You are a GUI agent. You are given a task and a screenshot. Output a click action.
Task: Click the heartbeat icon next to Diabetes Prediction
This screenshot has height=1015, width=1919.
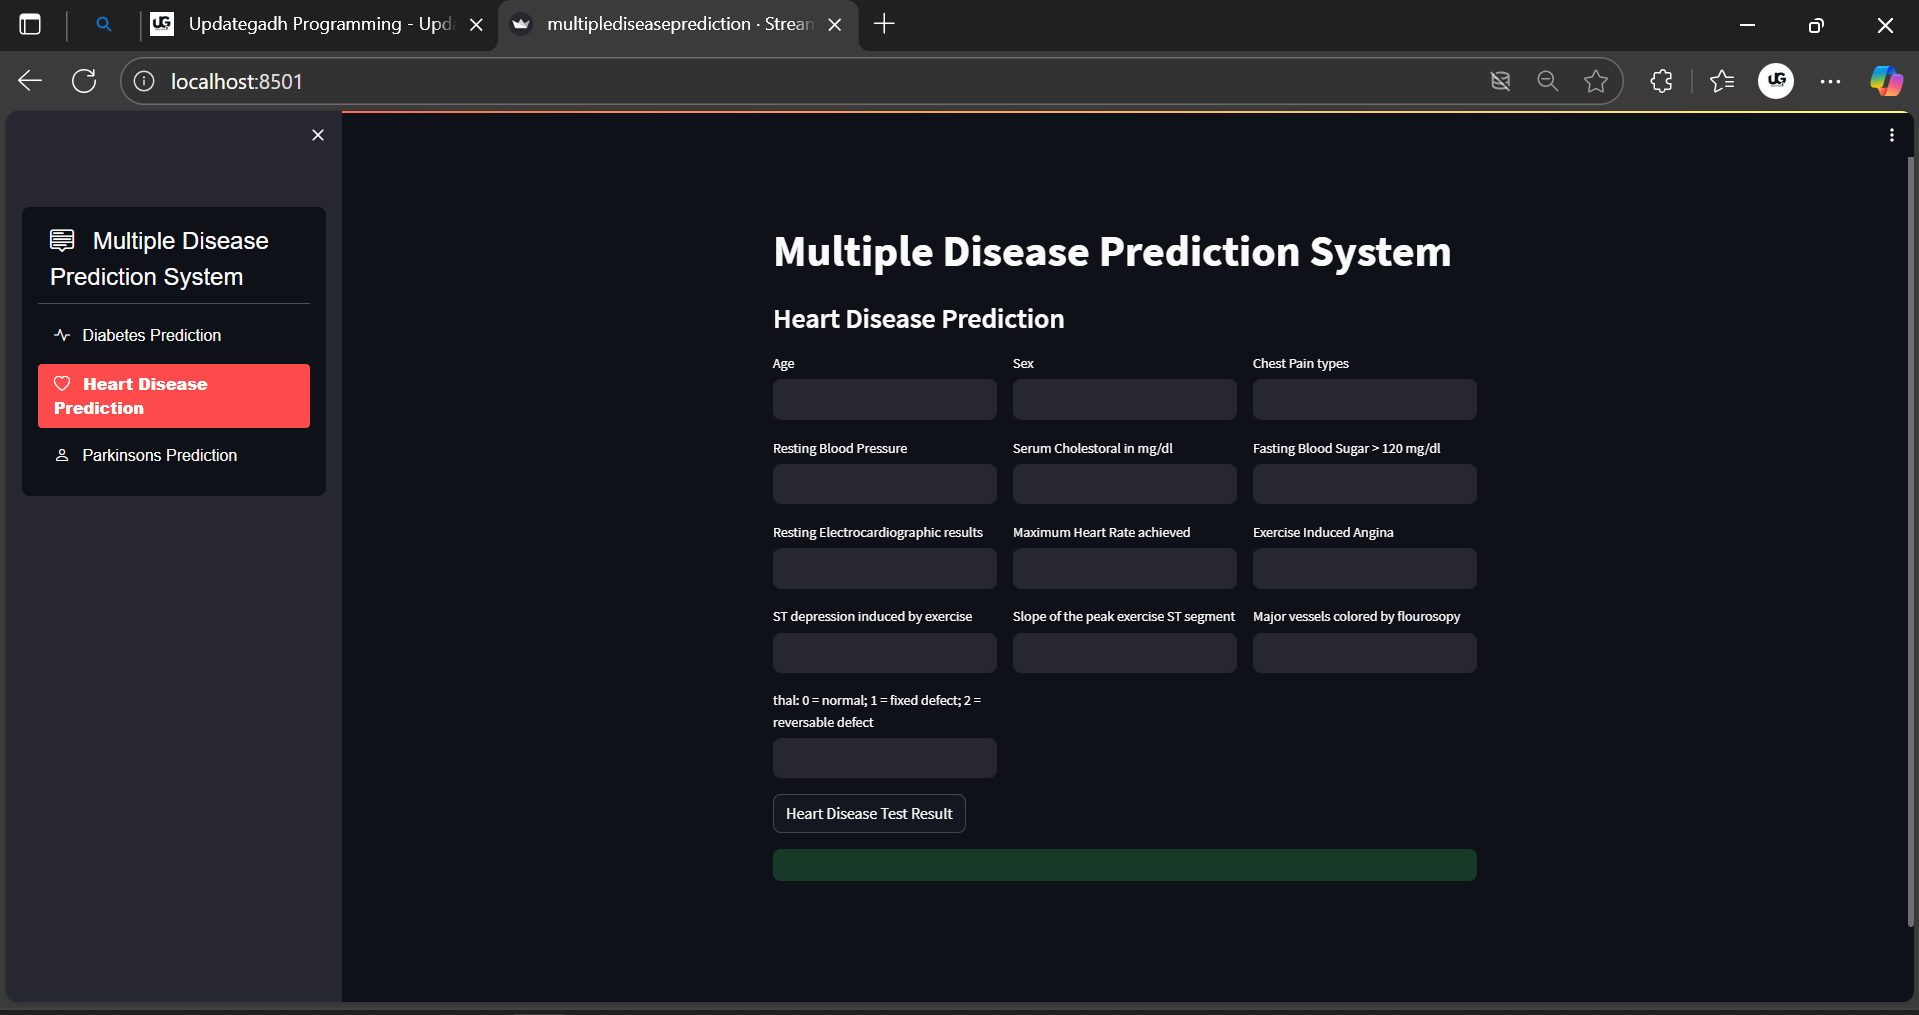point(62,335)
